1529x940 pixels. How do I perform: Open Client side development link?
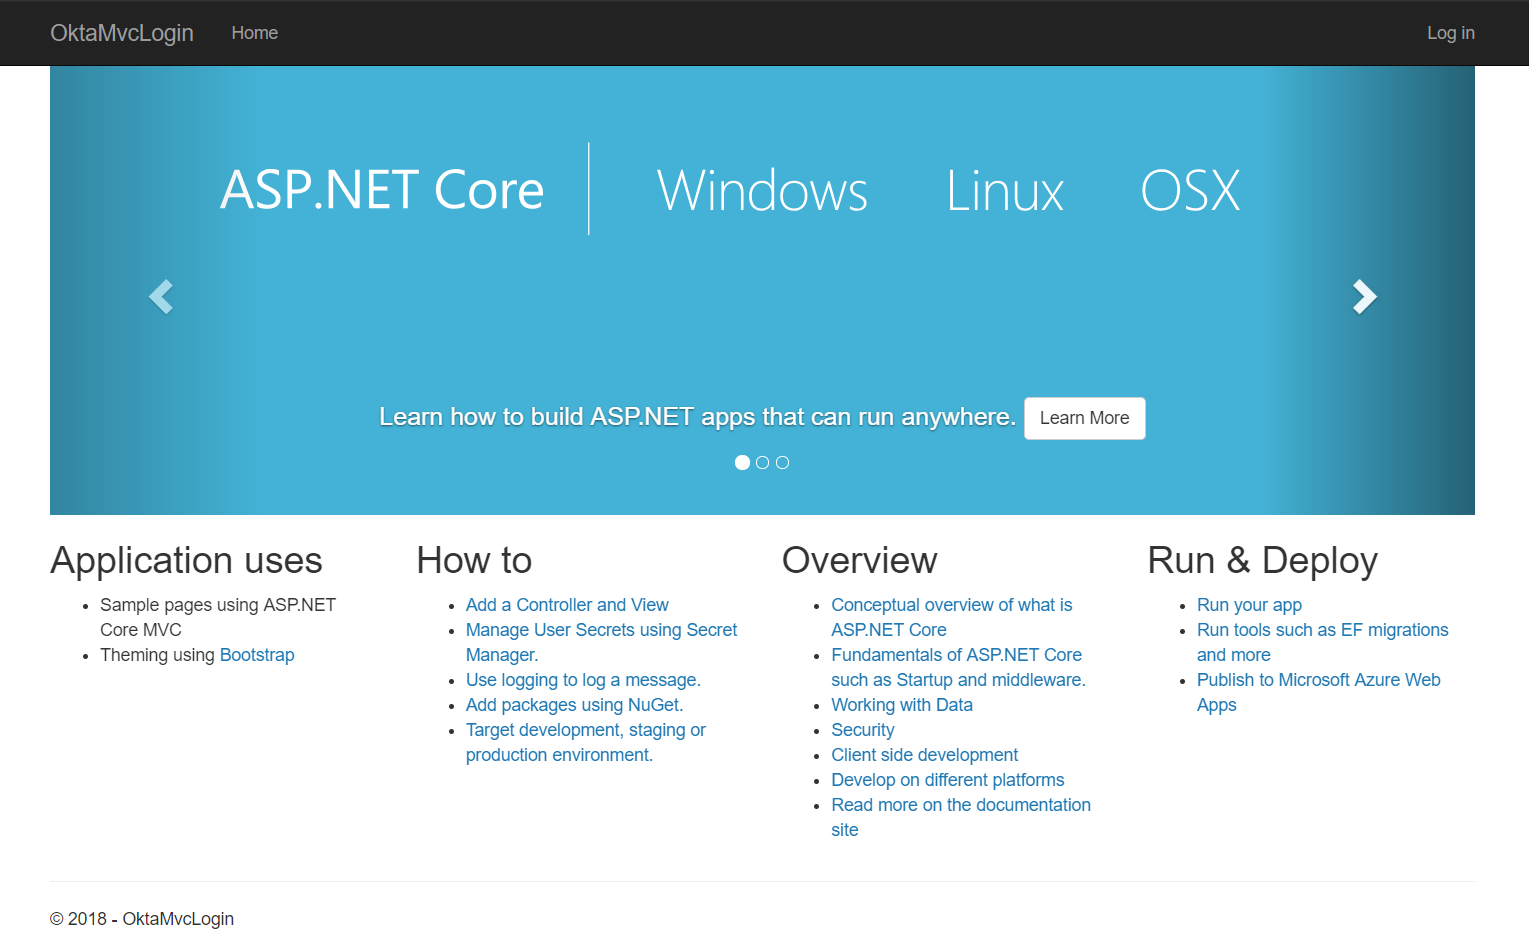pyautogui.click(x=924, y=755)
